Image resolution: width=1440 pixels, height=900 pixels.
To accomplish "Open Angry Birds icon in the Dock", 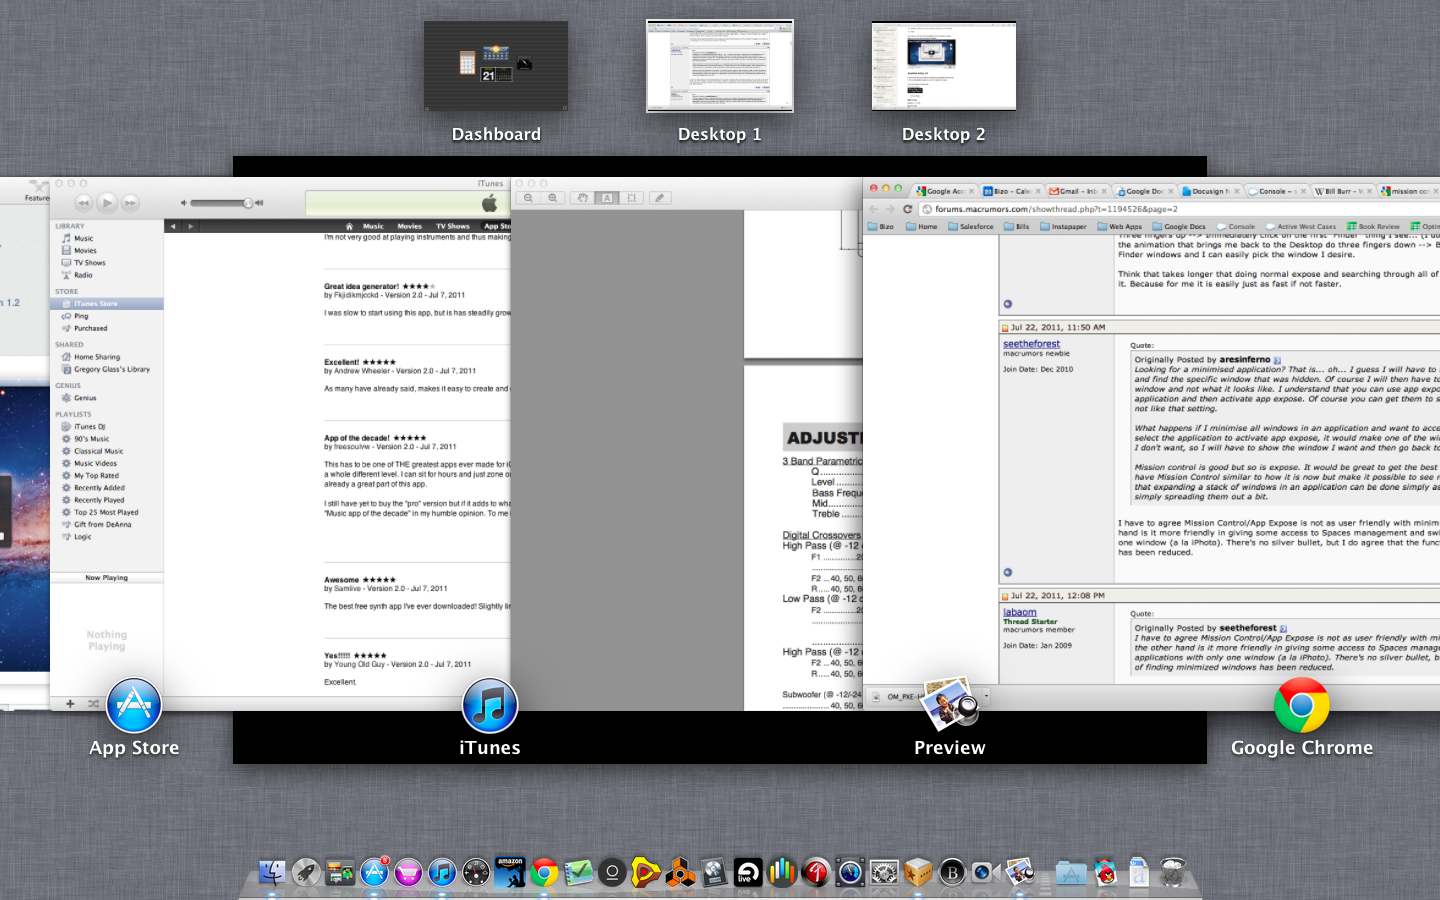I will [x=1105, y=872].
